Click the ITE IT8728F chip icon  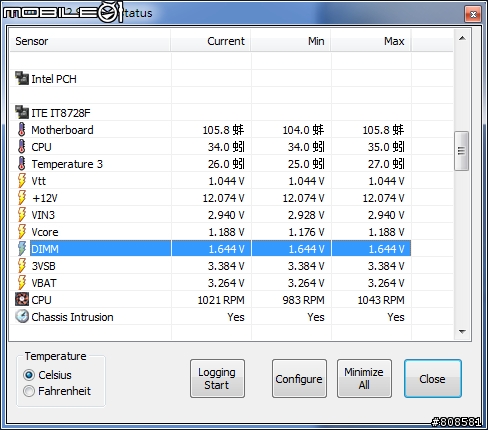point(22,112)
